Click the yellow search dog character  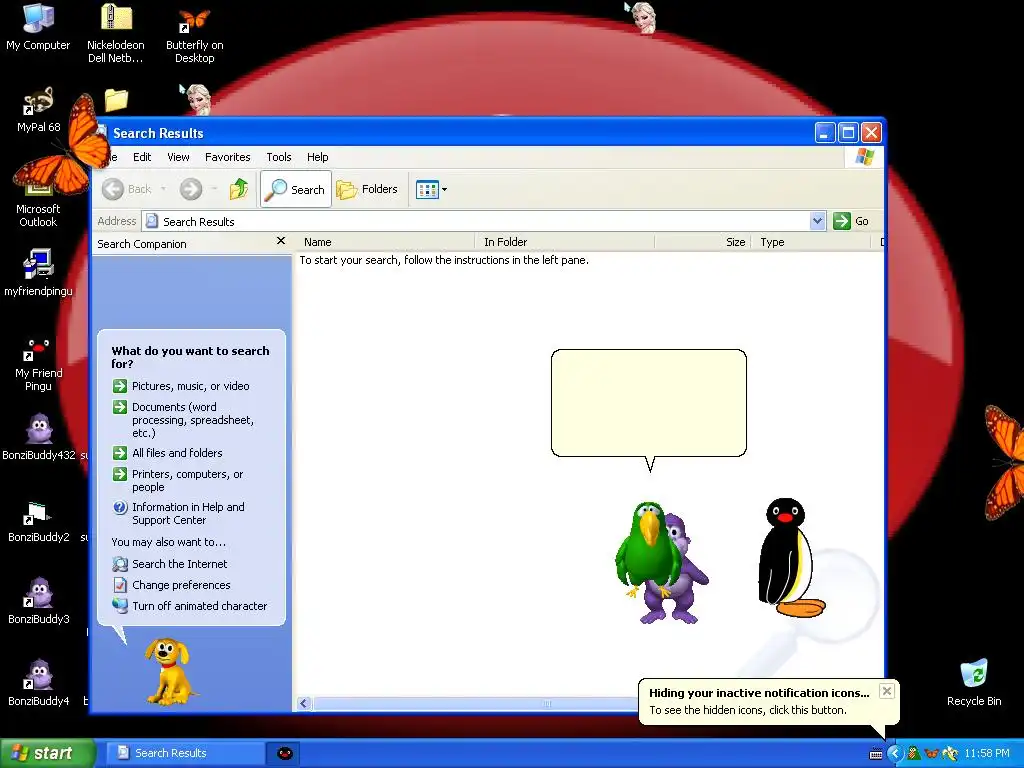tap(168, 671)
